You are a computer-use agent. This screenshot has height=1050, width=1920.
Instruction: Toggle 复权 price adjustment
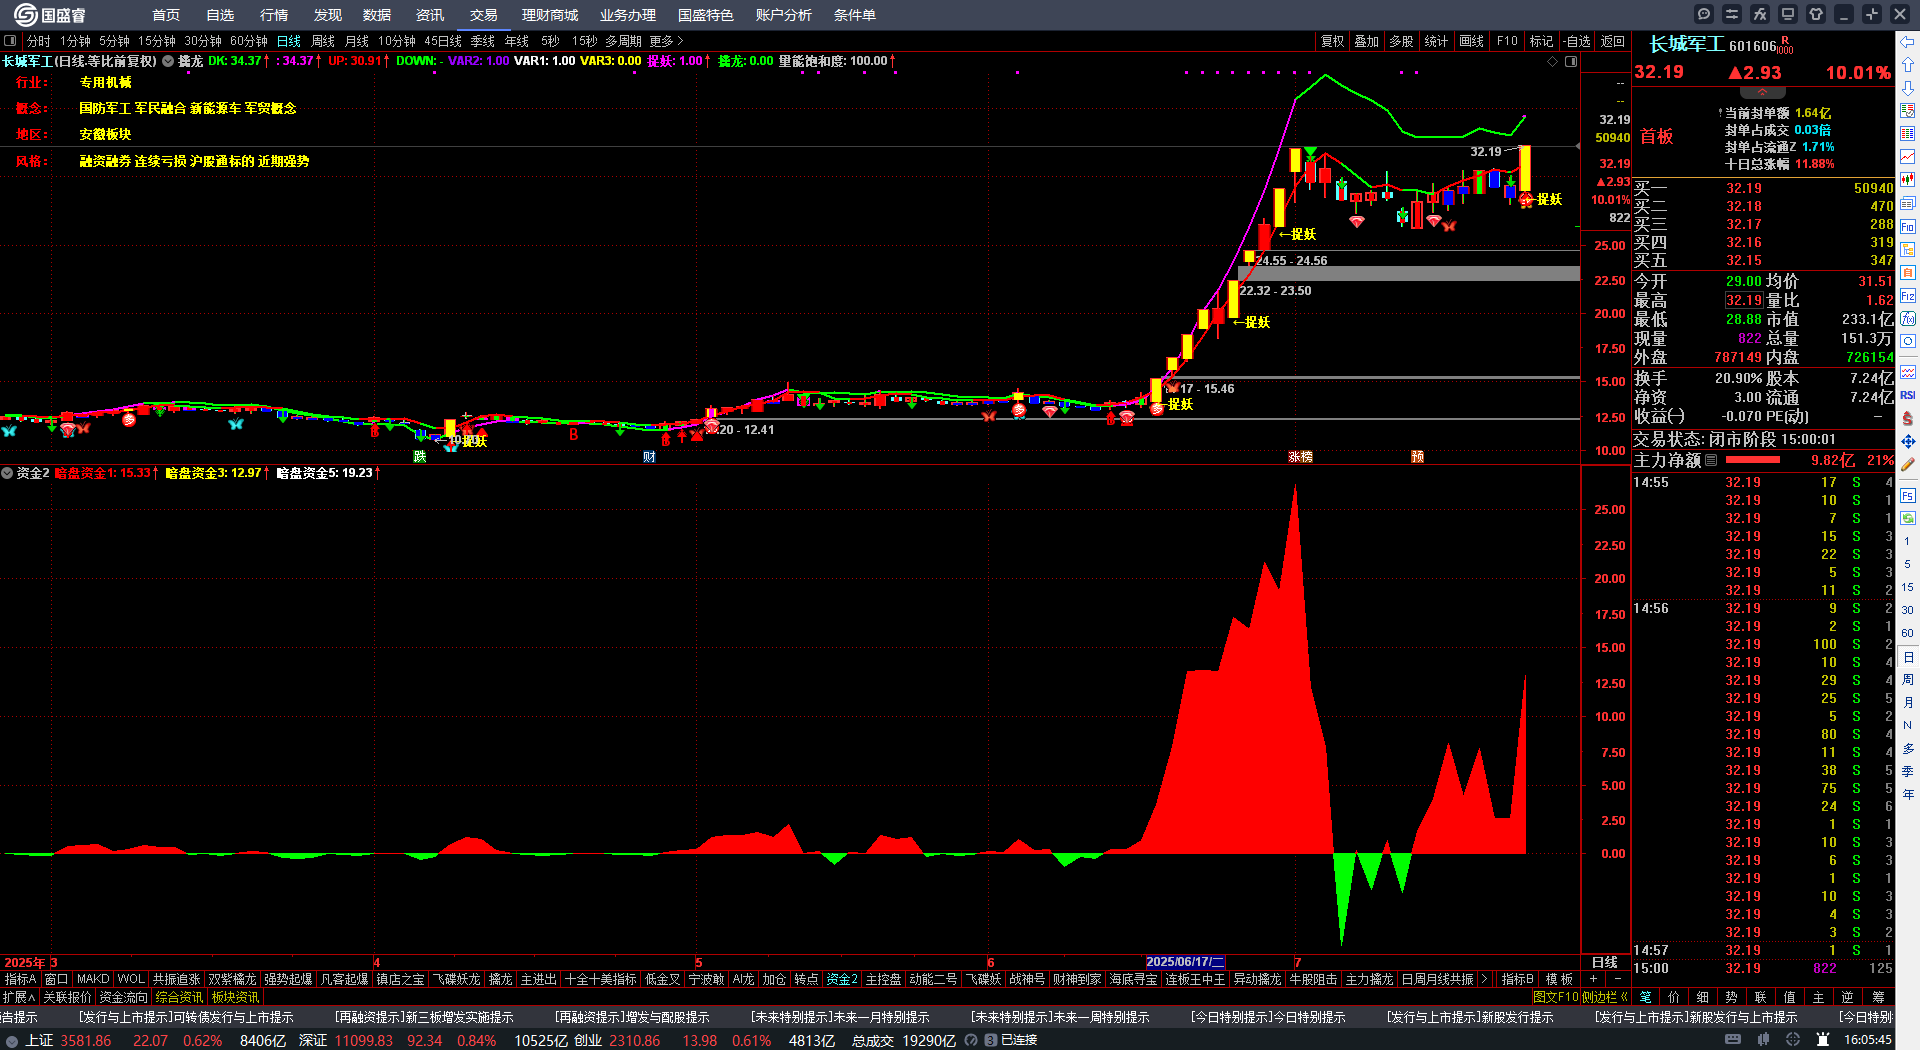1333,41
